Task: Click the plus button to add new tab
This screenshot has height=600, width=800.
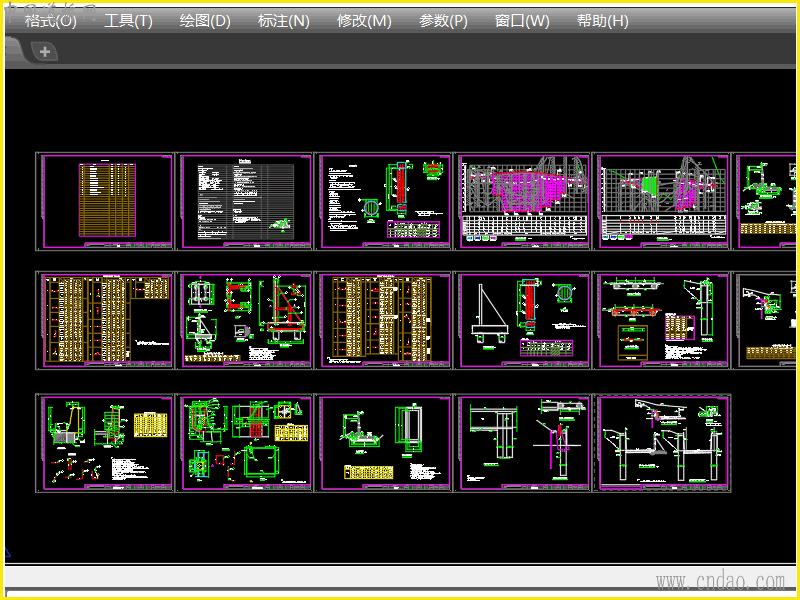Action: pyautogui.click(x=45, y=52)
